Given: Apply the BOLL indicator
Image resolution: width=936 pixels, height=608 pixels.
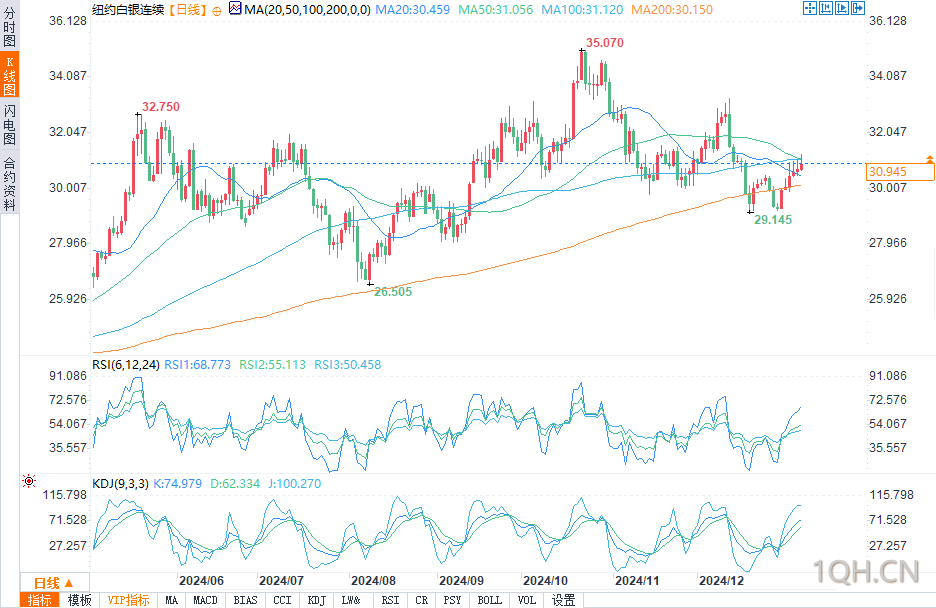Looking at the screenshot, I should (x=489, y=600).
